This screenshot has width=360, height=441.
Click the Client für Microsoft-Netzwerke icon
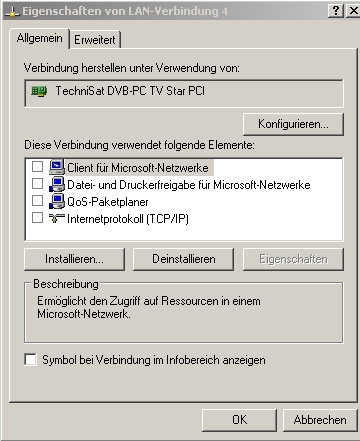[x=57, y=167]
